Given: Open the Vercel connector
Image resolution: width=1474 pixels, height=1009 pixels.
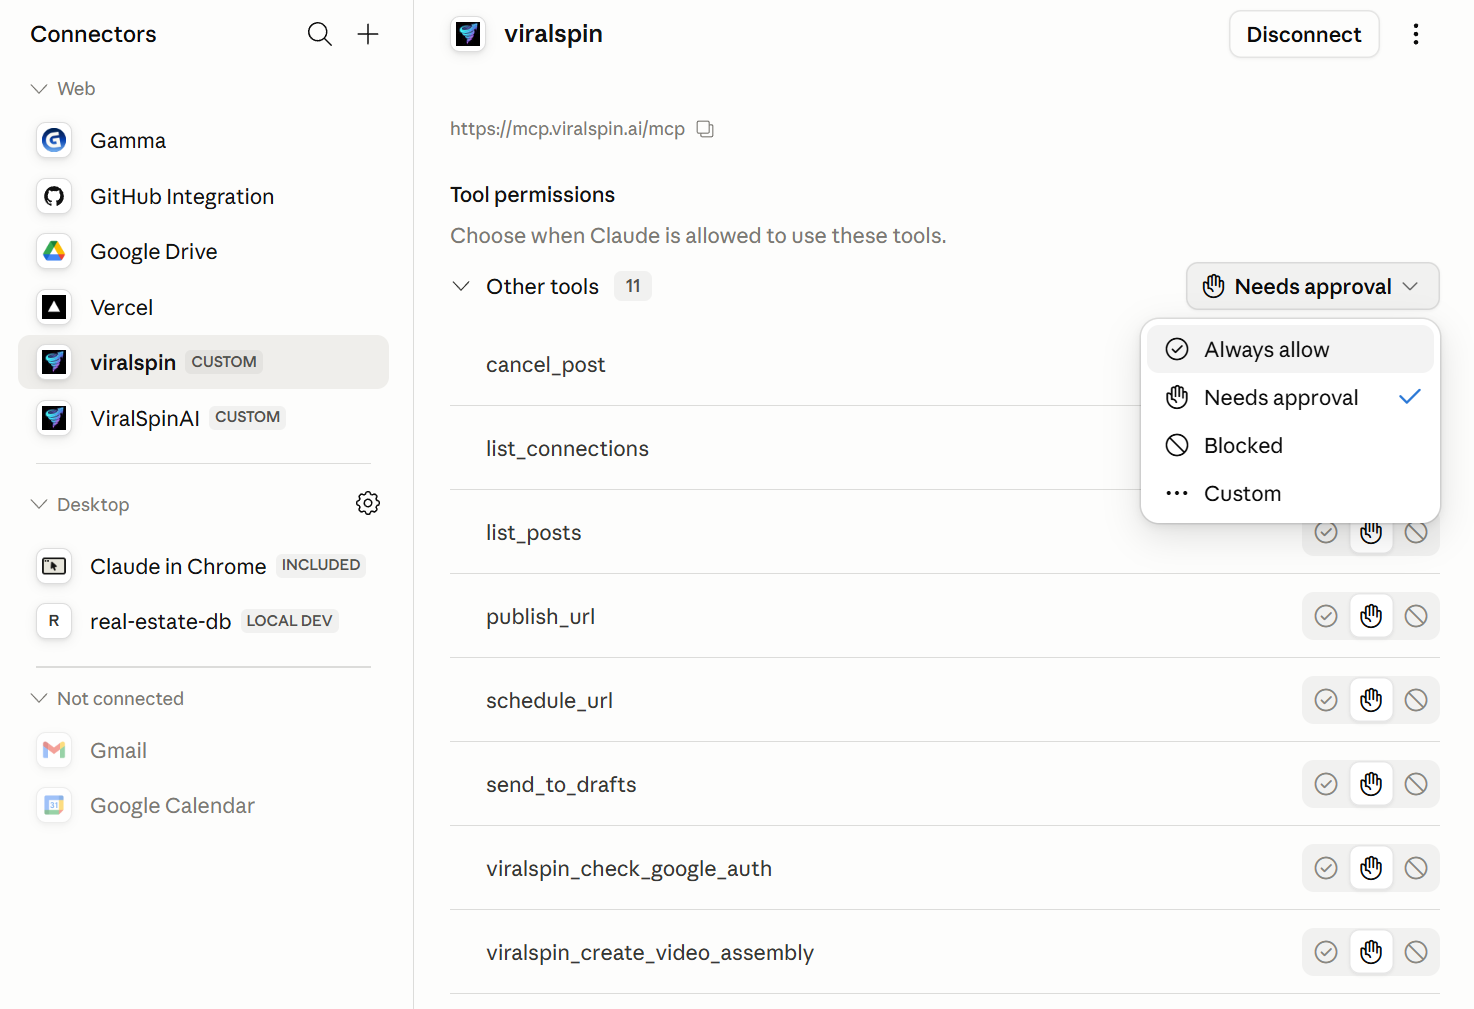Looking at the screenshot, I should point(203,307).
